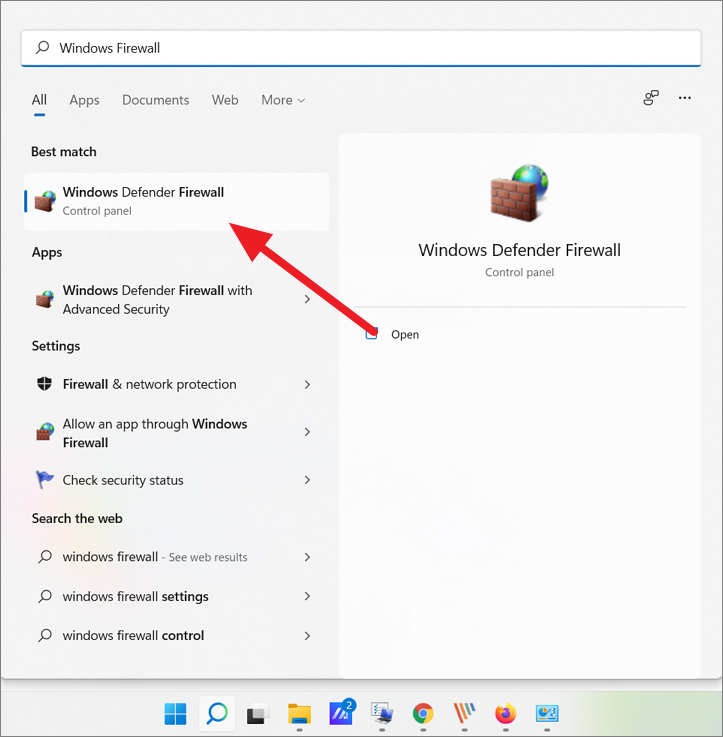
Task: Expand Allow an app through Windows Firewall chevron
Action: (x=307, y=432)
